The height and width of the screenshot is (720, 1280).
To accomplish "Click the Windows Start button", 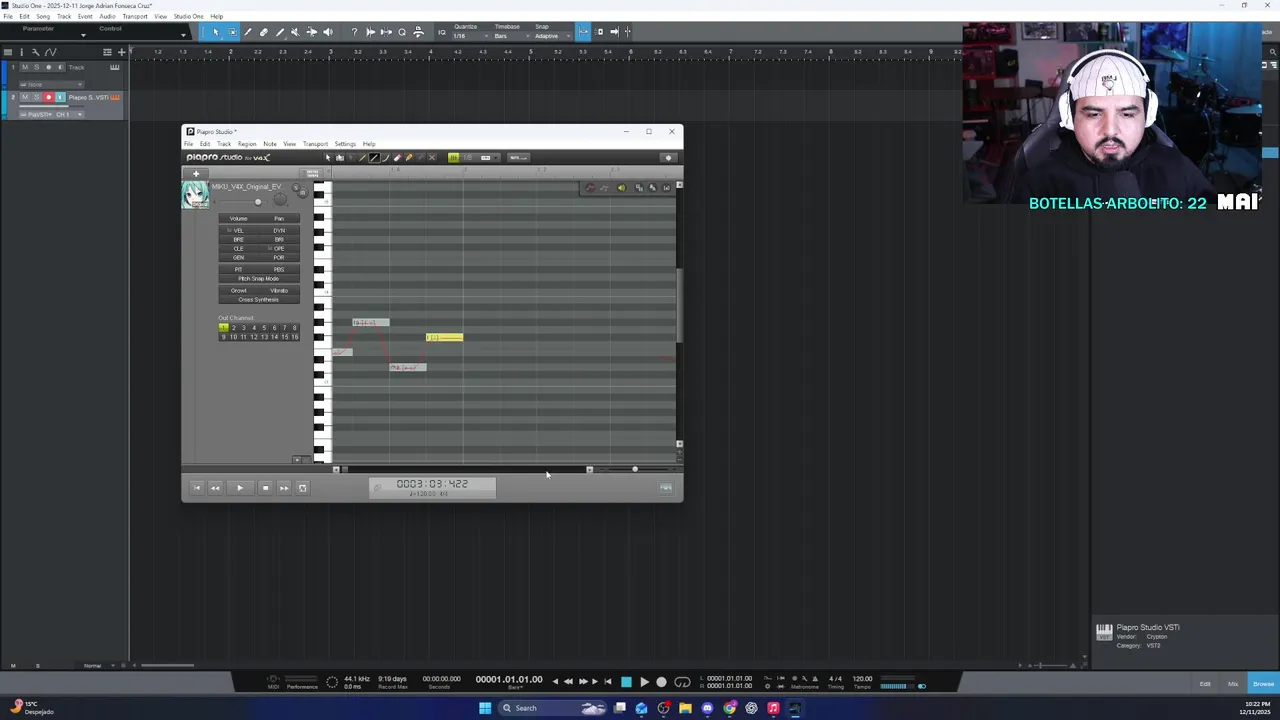I will (x=485, y=708).
